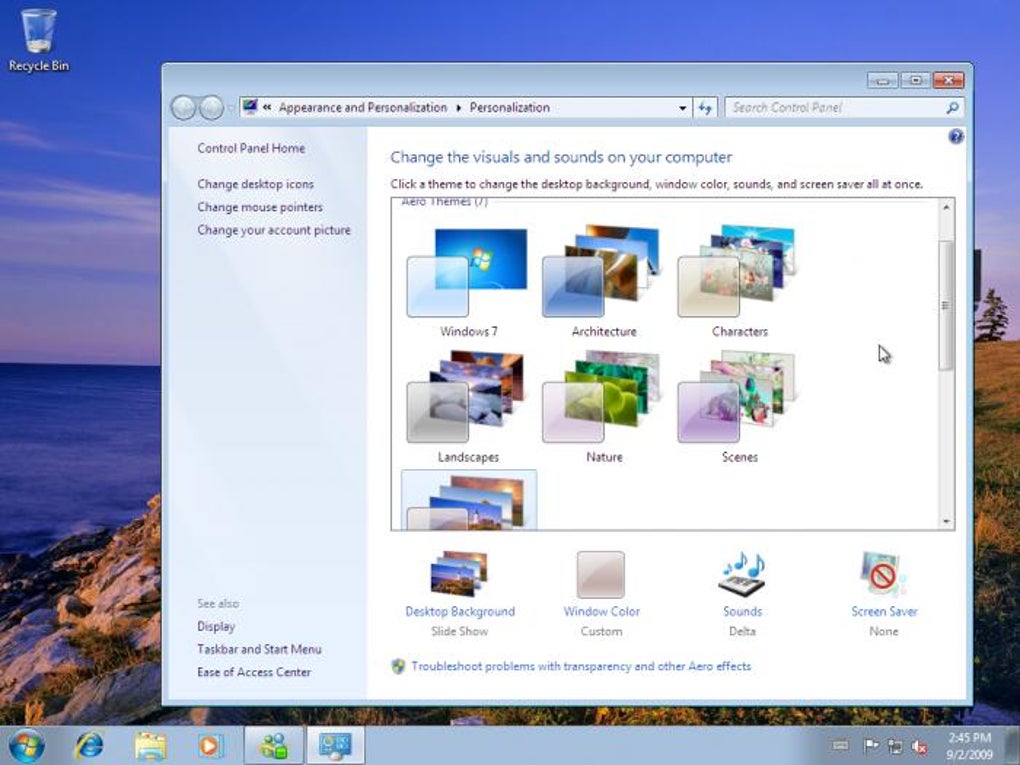
Task: Open Action Center flag tray icon
Action: point(870,745)
